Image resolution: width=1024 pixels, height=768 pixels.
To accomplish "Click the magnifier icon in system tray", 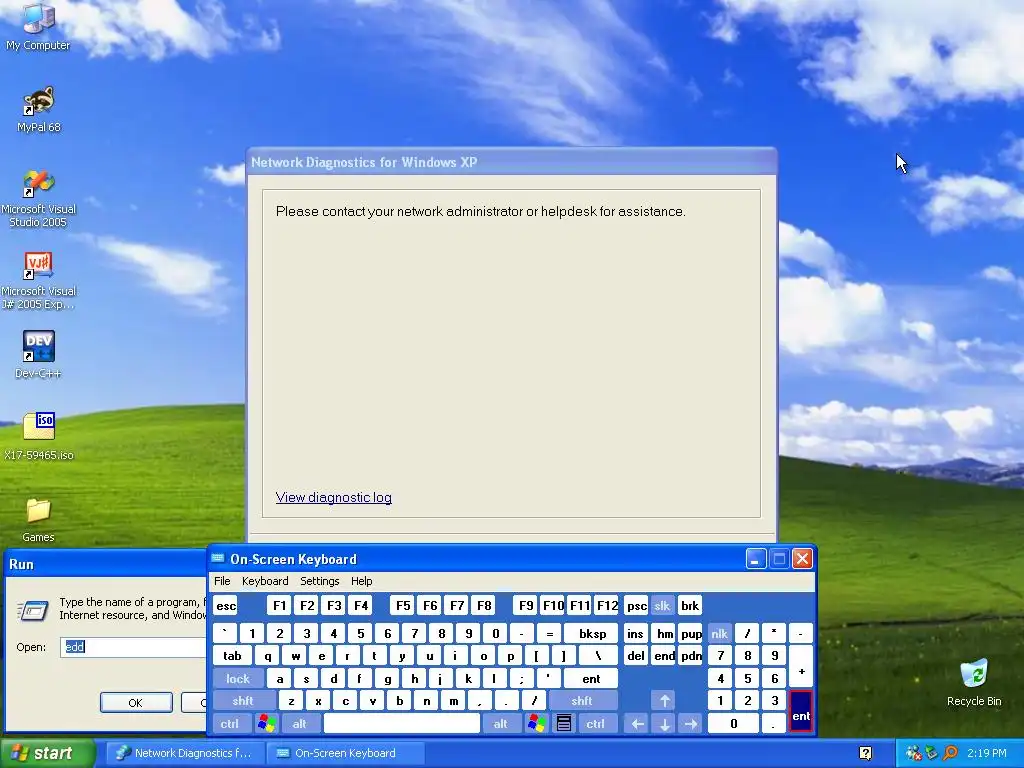I will click(950, 753).
